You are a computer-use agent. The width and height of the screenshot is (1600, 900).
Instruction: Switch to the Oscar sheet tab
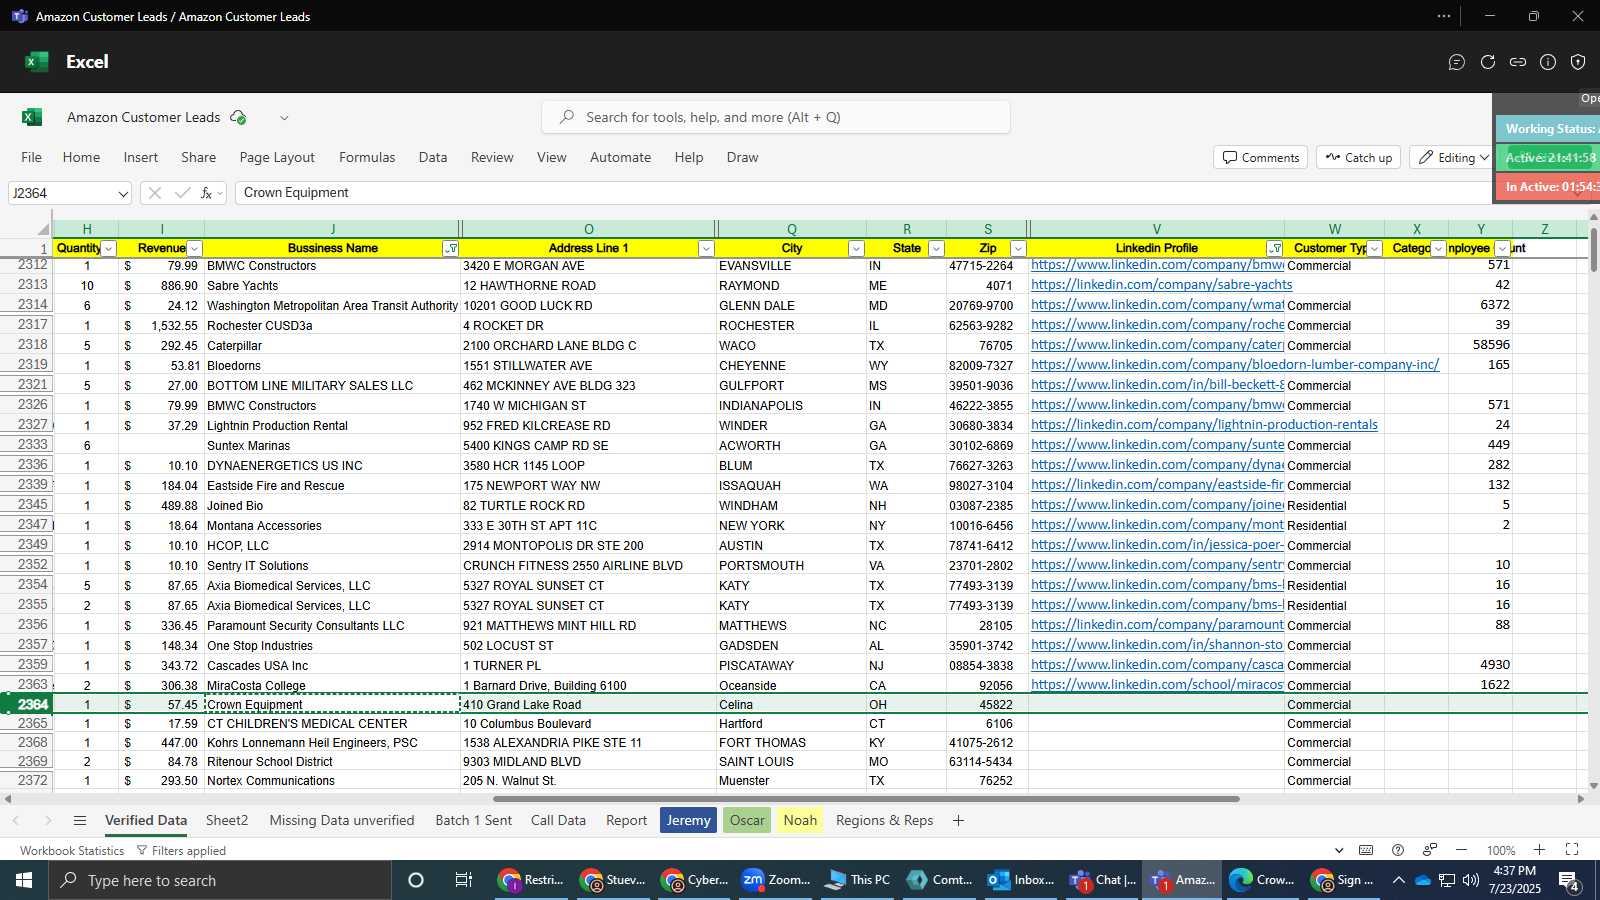pyautogui.click(x=747, y=820)
